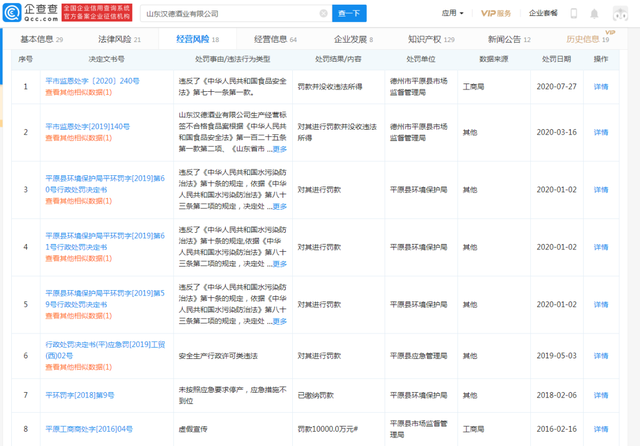
Task: Open the 企业发展 tab
Action: [x=353, y=39]
